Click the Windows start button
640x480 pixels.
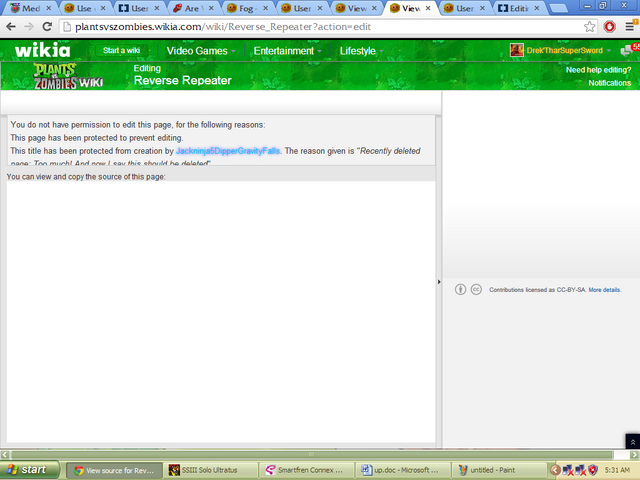(29, 470)
